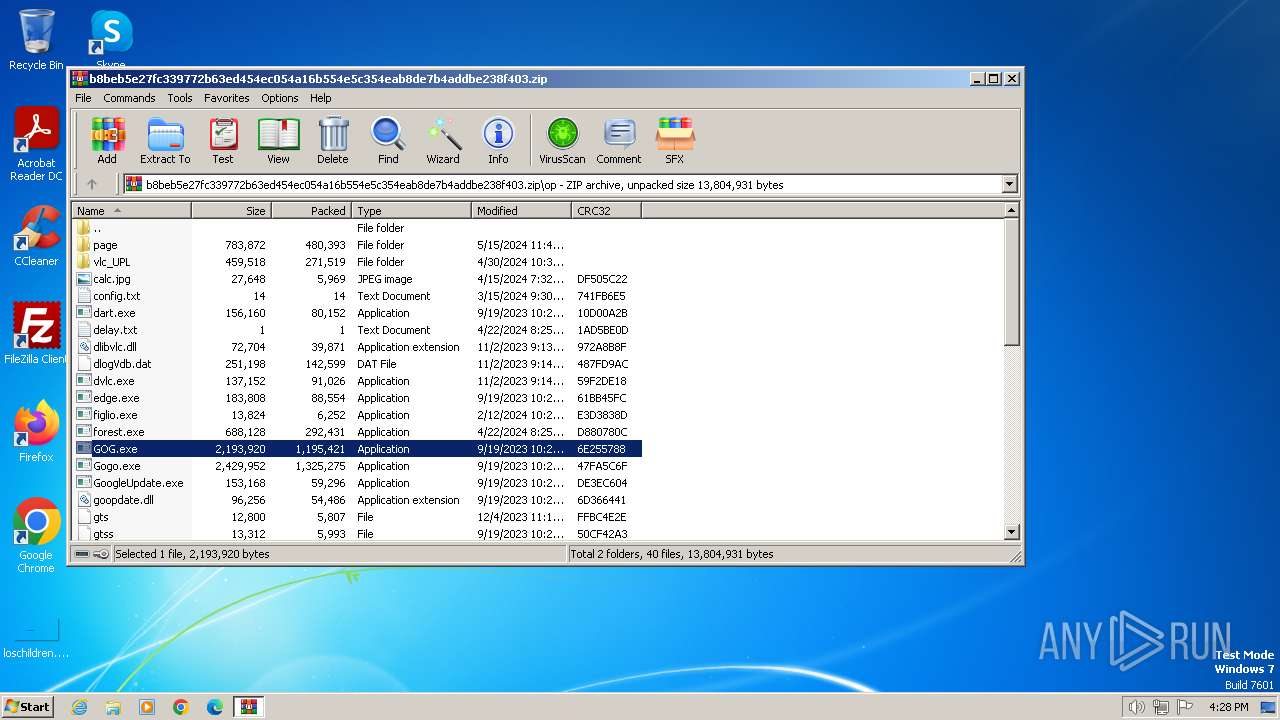Select edge.exe file
This screenshot has height=720, width=1280.
tap(357, 398)
